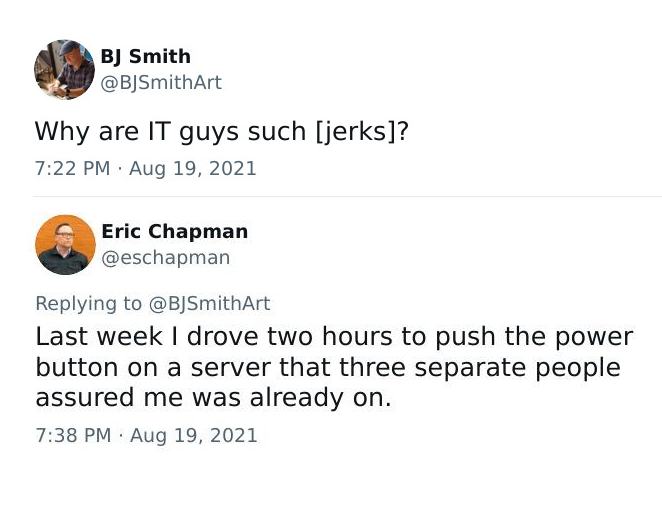Select the tweet text starting "Why are IT guys"
Image resolution: width=662 pixels, height=515 pixels.
[221, 131]
